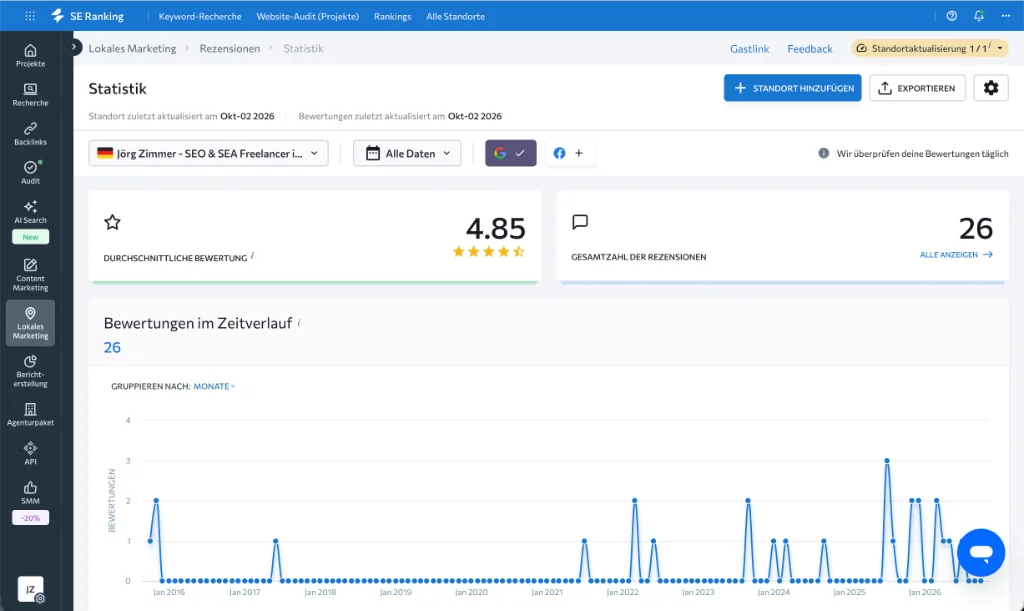Click the speech bubble icon in reviews card
The width and height of the screenshot is (1024, 611).
tap(580, 222)
